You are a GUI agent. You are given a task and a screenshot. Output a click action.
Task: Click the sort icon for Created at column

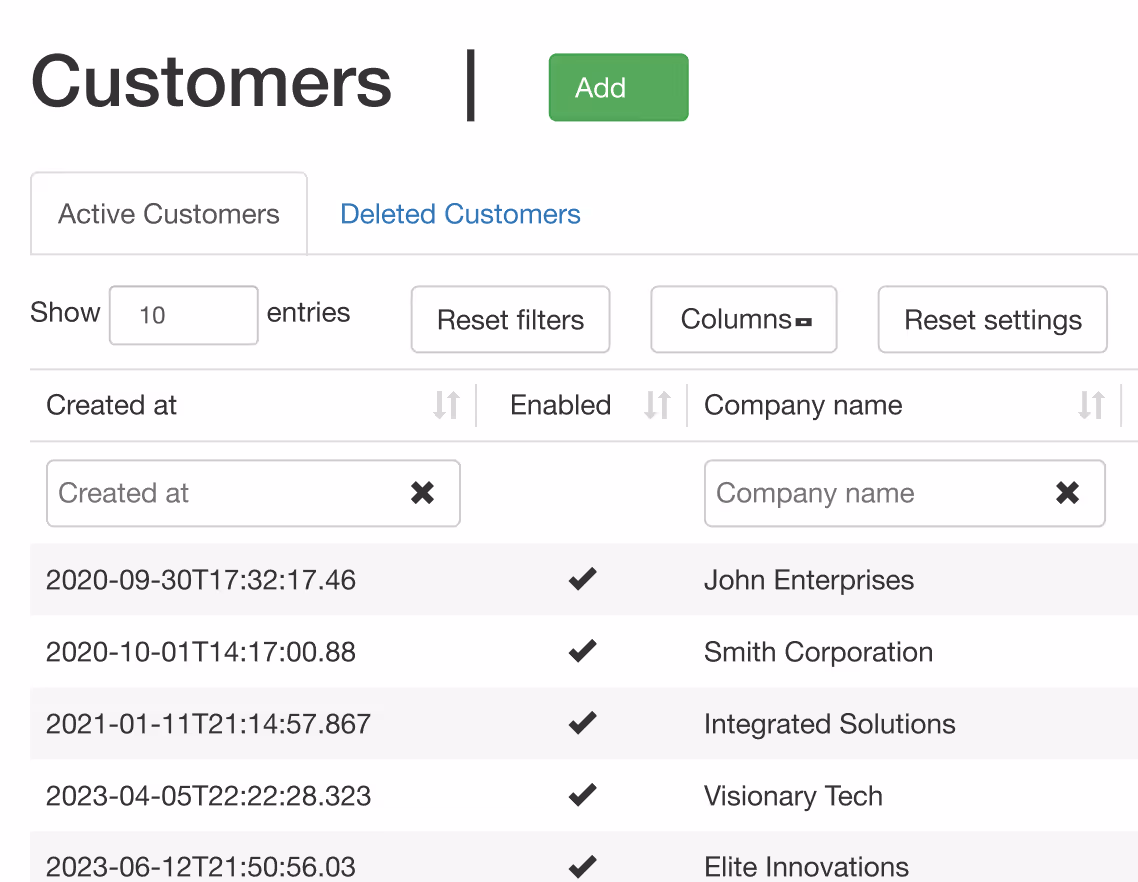point(446,405)
